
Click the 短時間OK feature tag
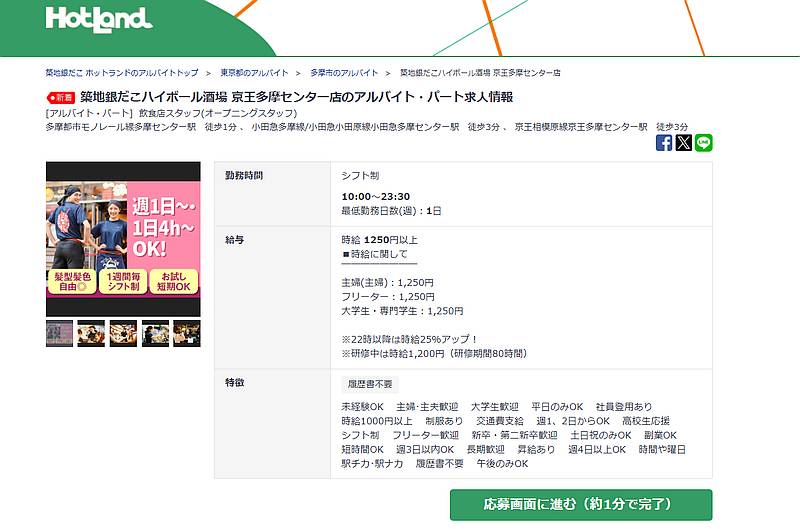click(x=362, y=449)
